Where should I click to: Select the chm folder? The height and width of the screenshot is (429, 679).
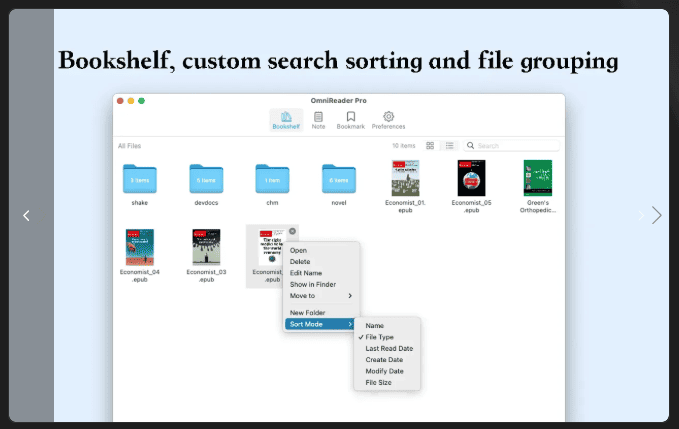tap(272, 179)
